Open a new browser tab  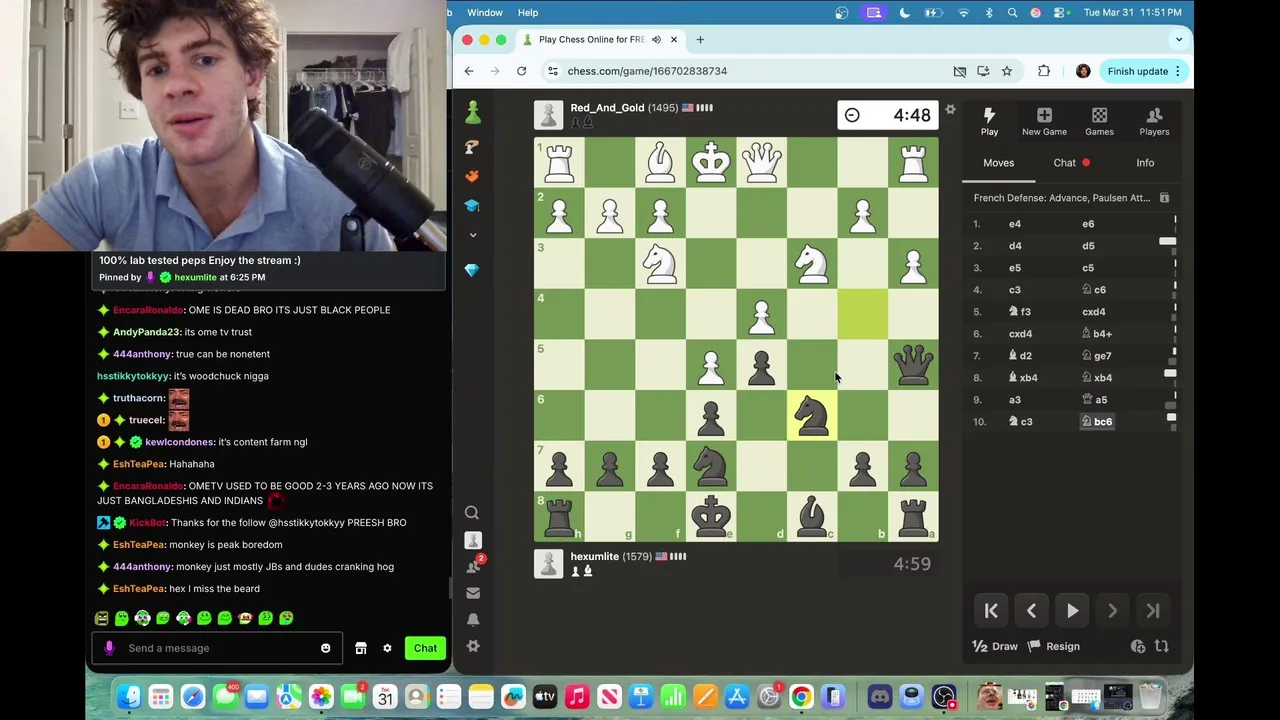click(700, 40)
